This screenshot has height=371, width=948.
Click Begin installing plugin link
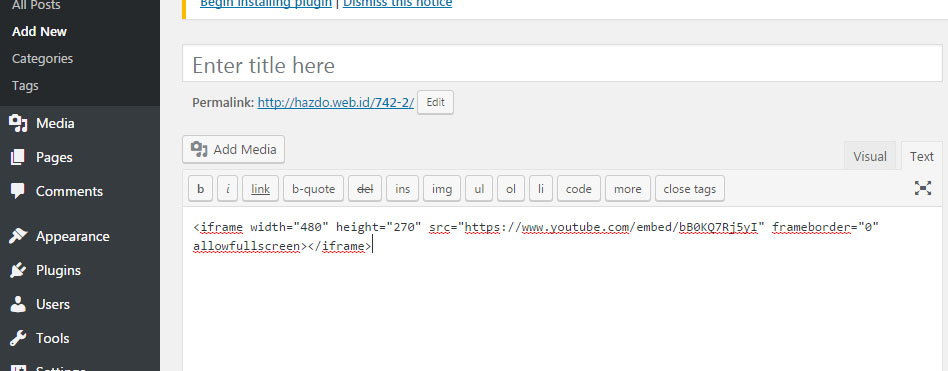266,3
